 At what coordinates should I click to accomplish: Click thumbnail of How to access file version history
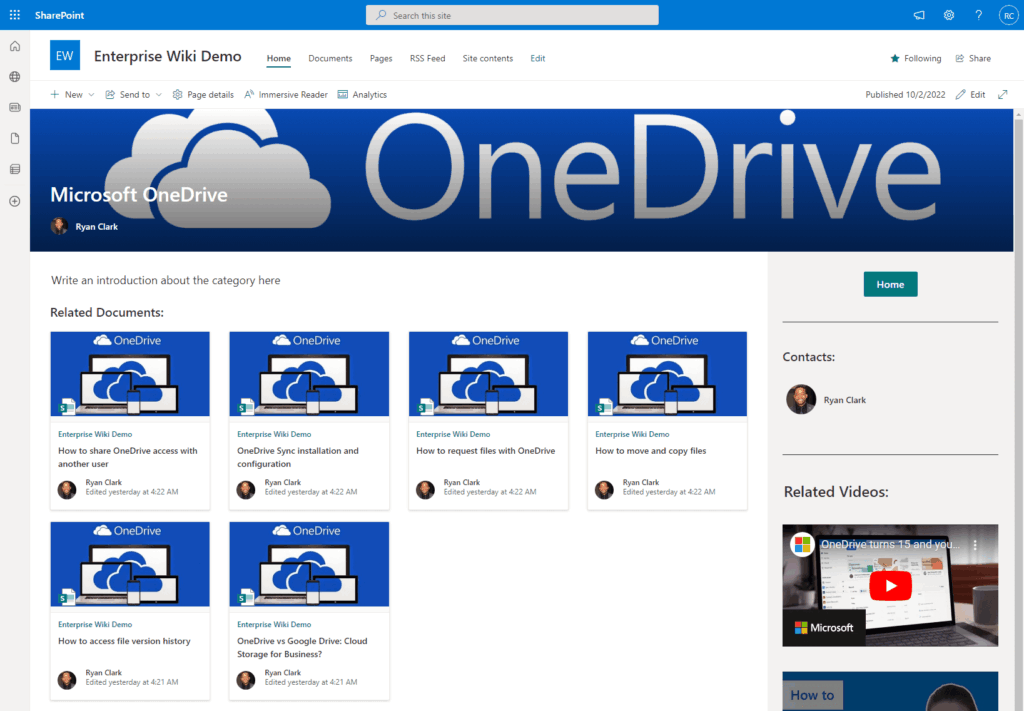point(130,564)
